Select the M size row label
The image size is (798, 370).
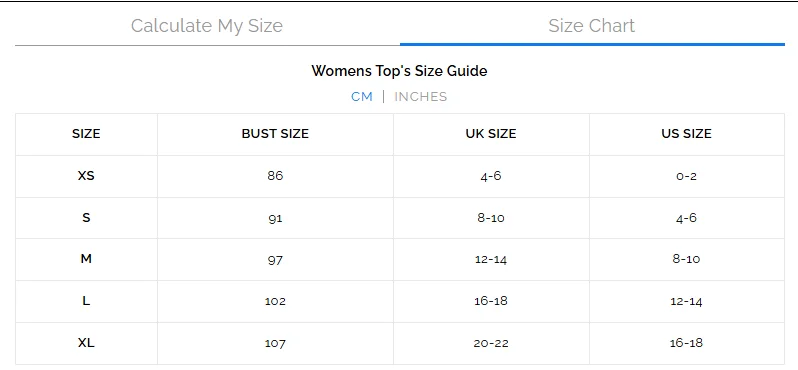(86, 259)
